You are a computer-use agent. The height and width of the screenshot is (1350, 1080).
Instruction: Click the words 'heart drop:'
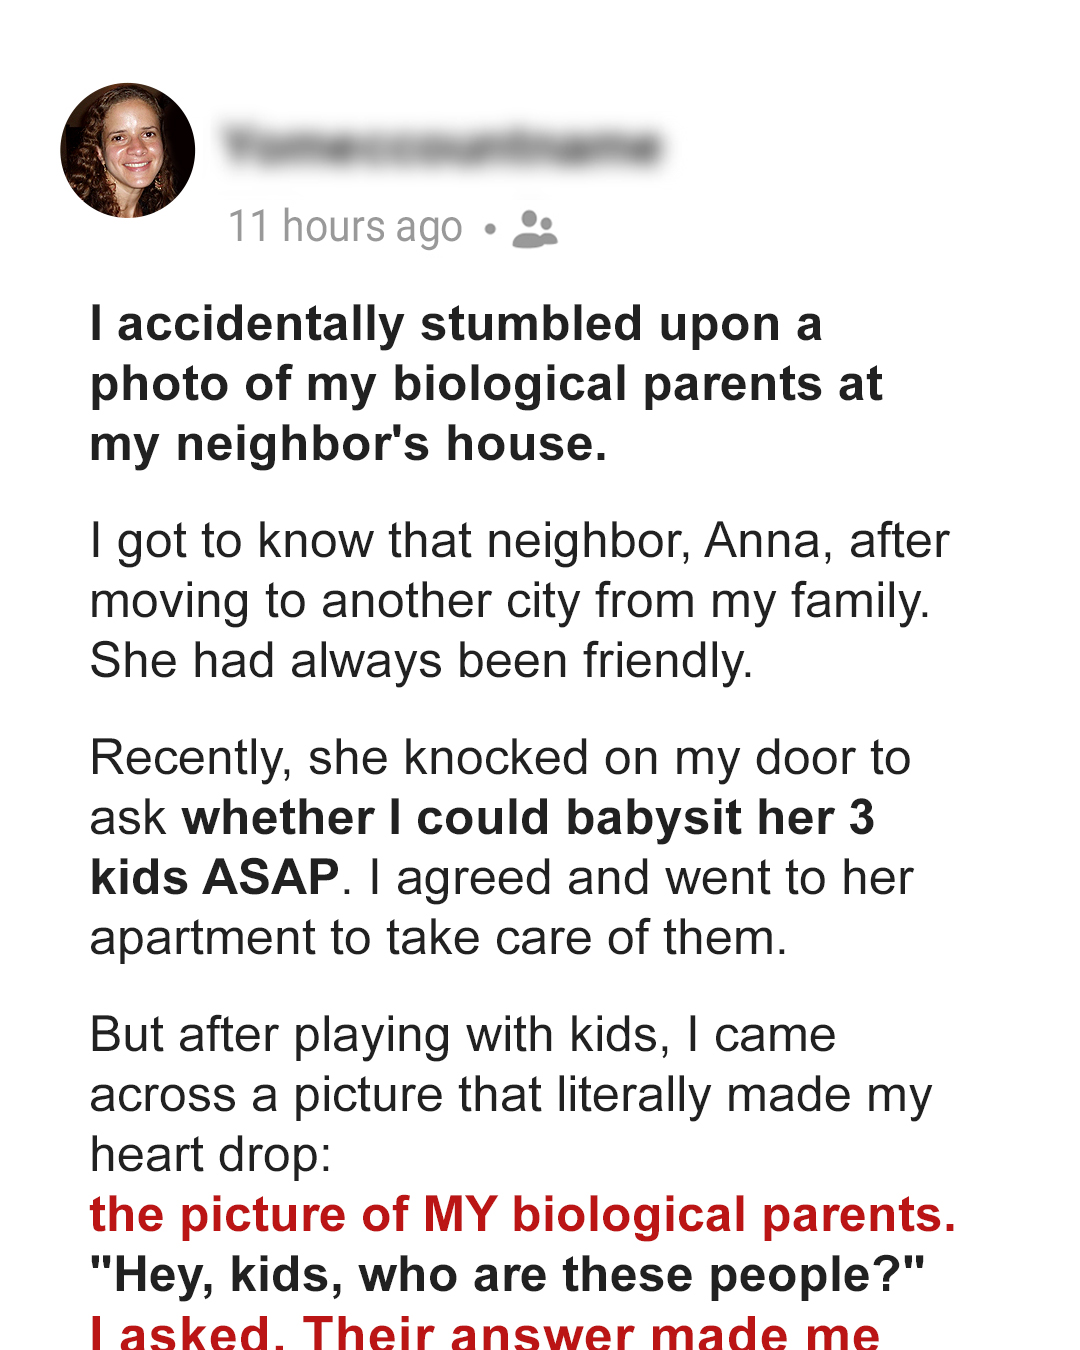[211, 1155]
